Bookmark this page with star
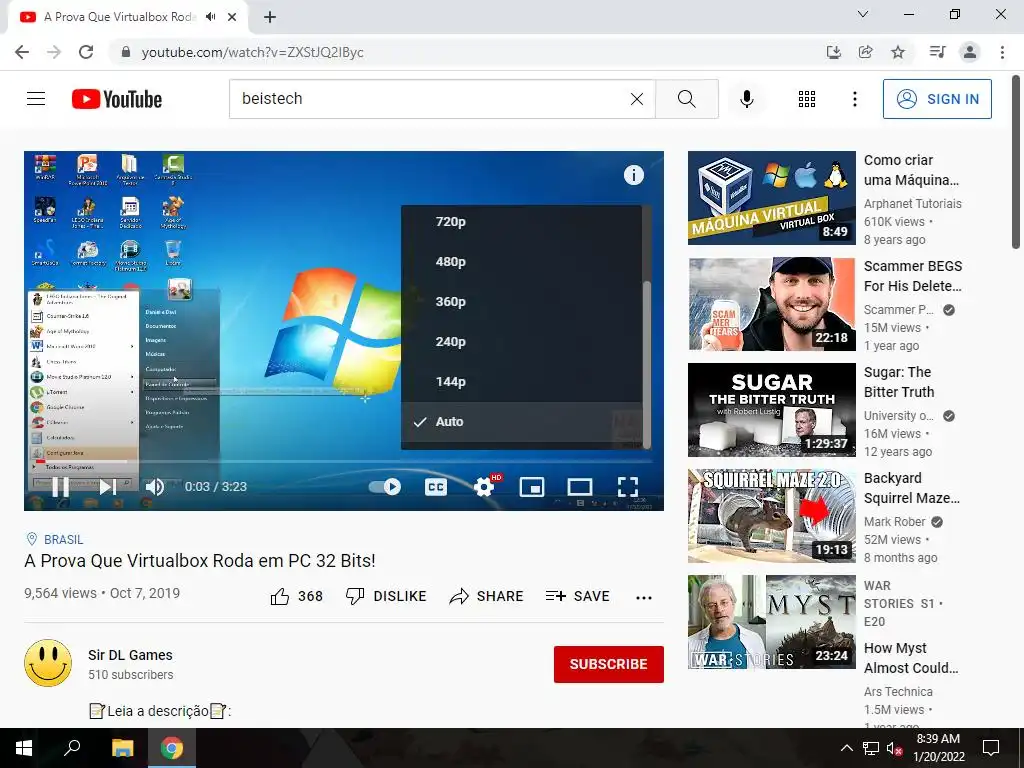1024x768 pixels. (x=898, y=52)
